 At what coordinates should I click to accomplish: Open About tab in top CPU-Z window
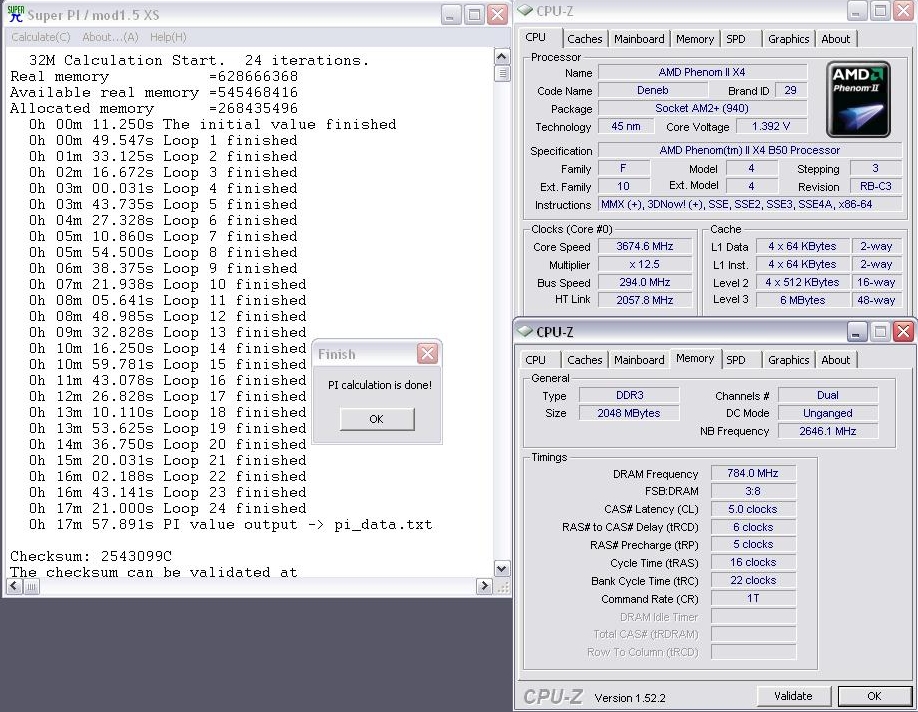pos(835,39)
